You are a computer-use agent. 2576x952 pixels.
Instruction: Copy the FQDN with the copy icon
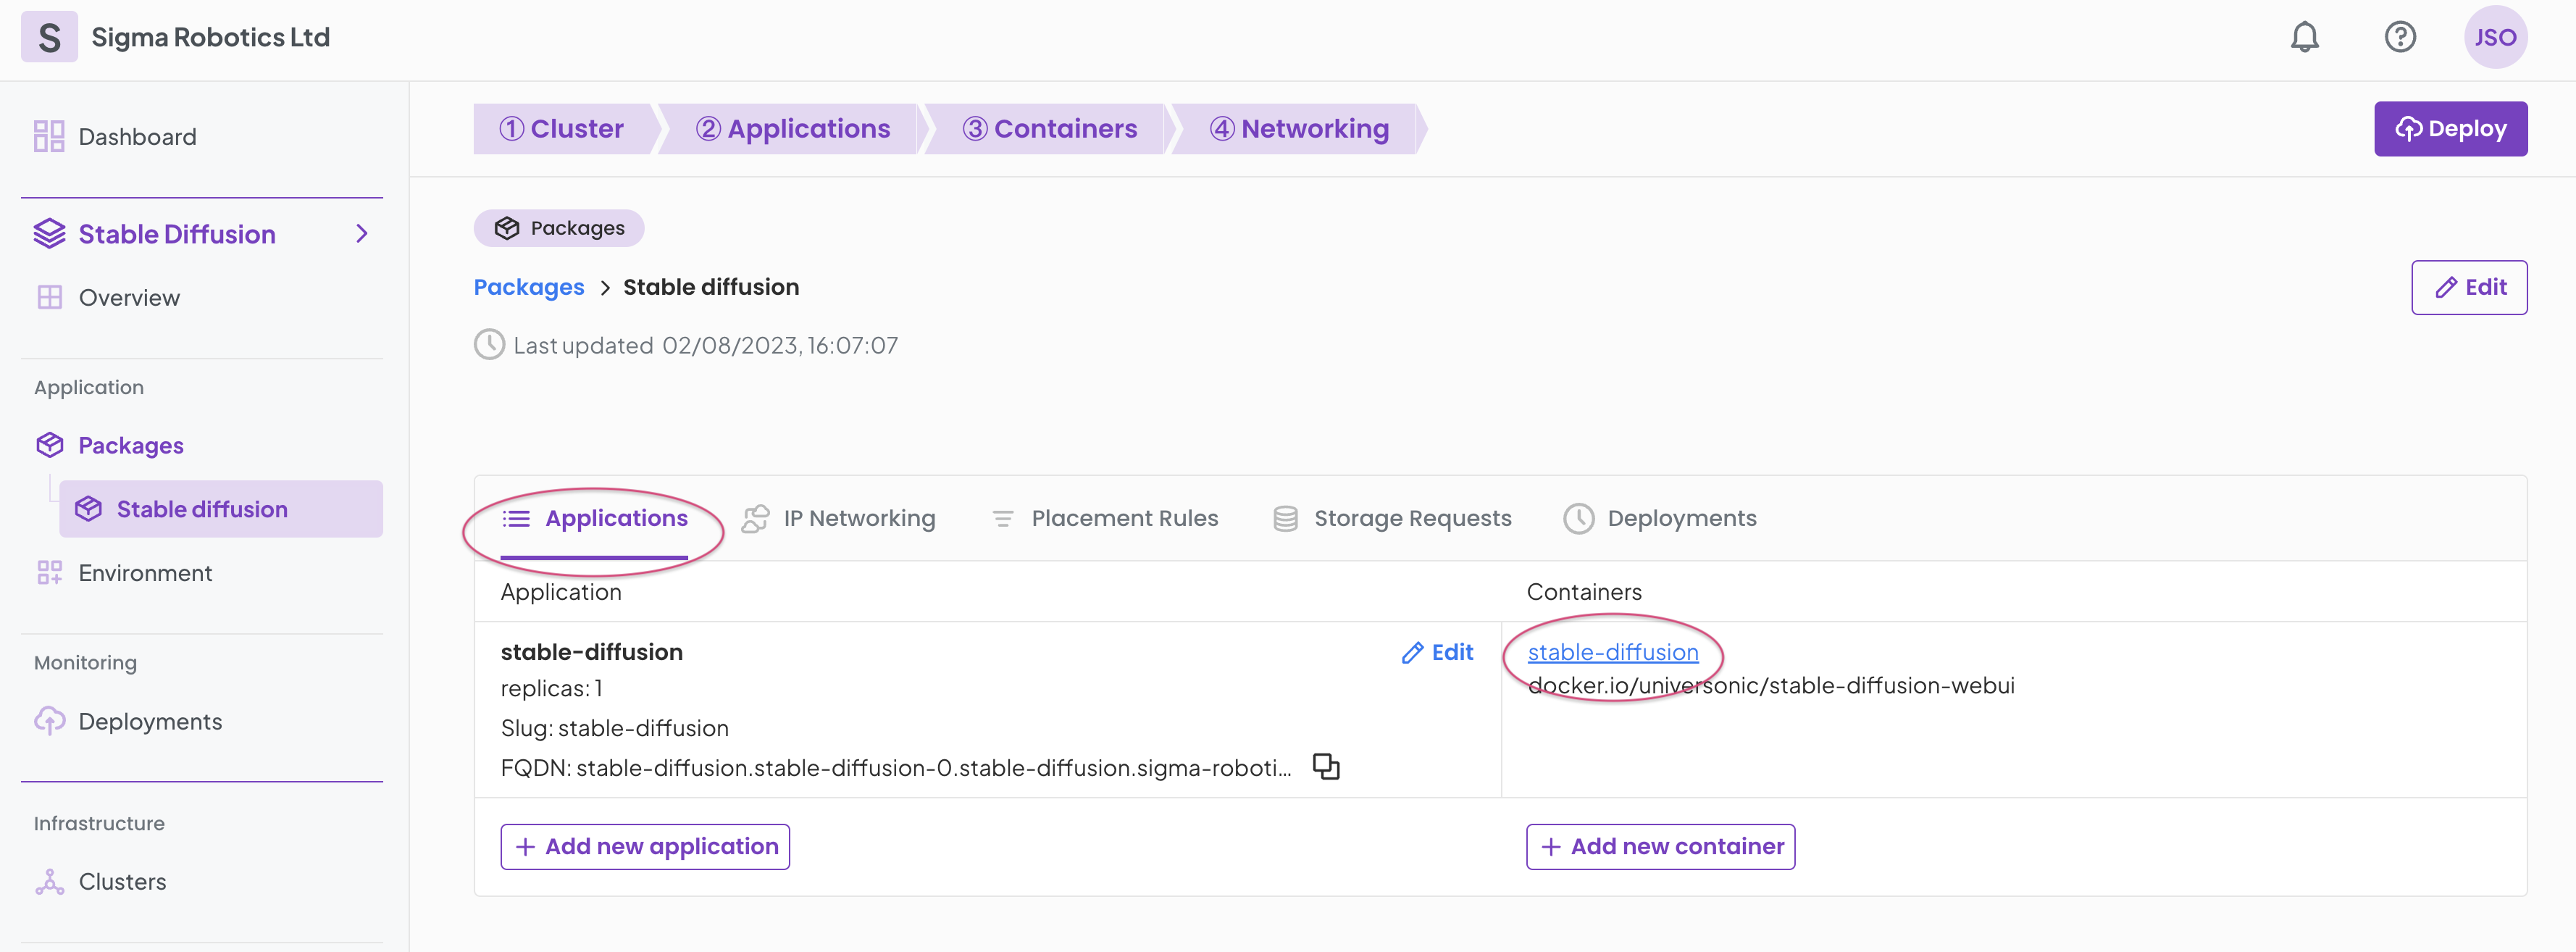[x=1326, y=767]
